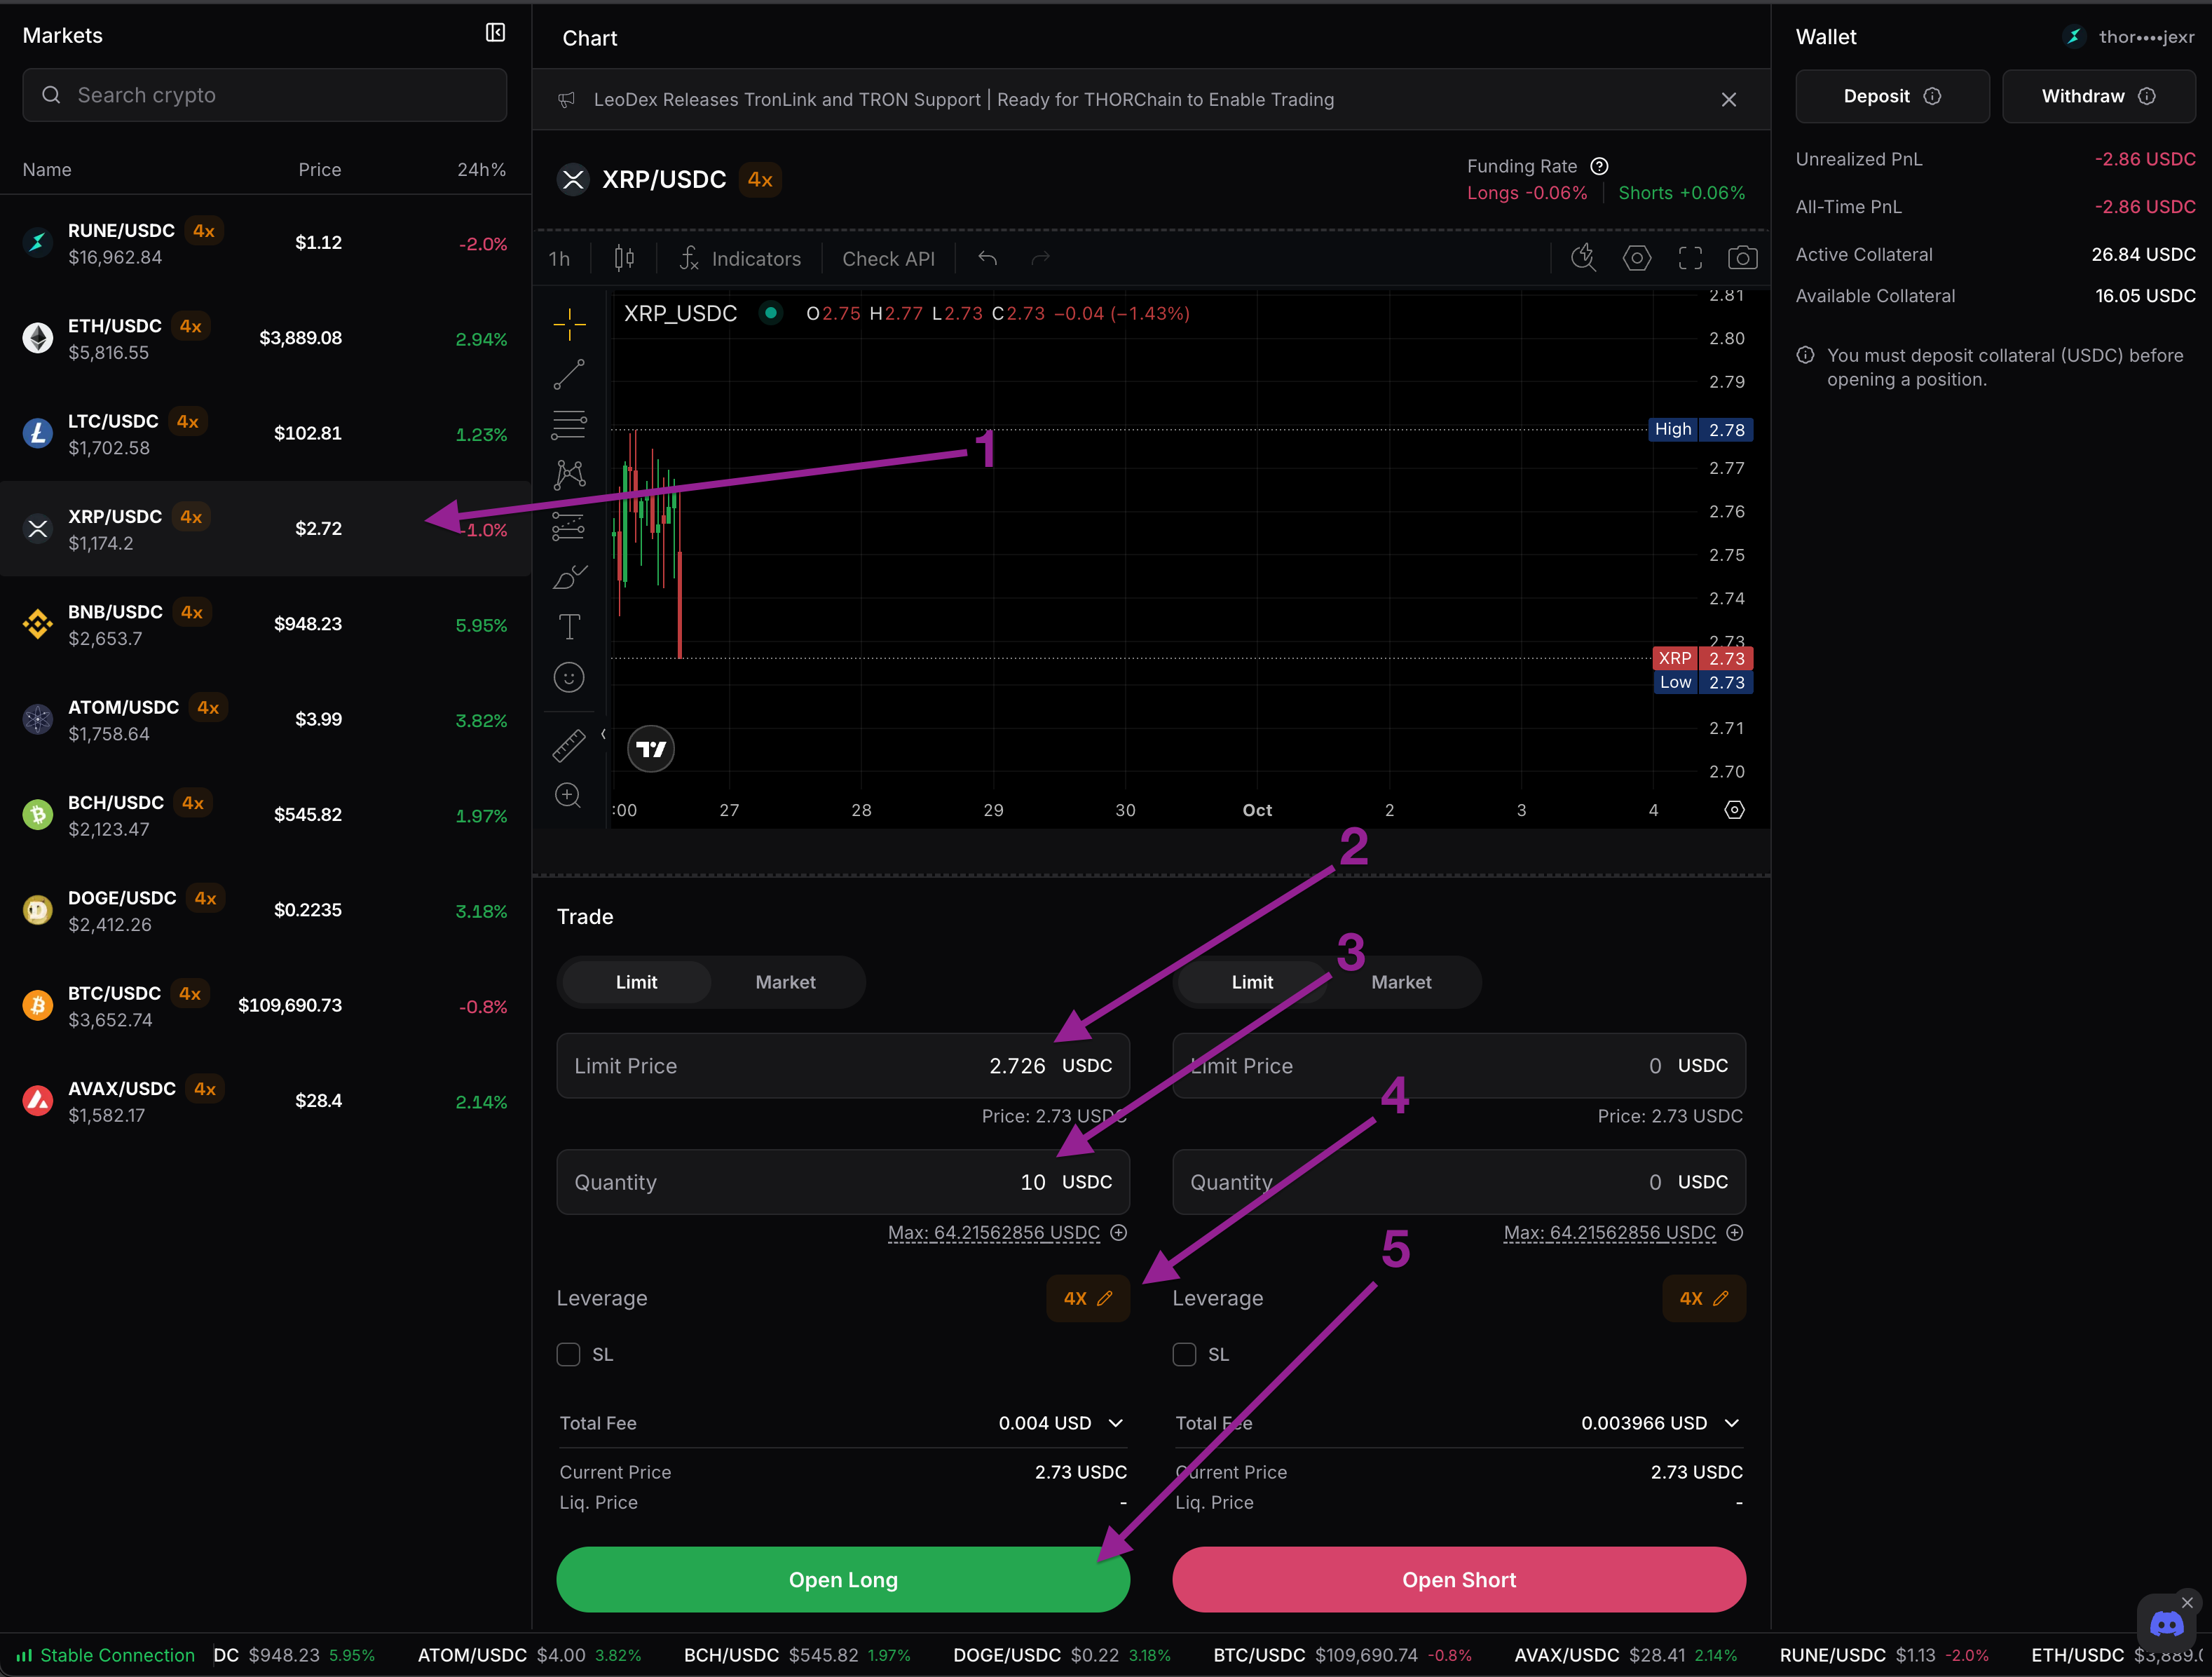Image resolution: width=2212 pixels, height=1677 pixels.
Task: Select short-side Market tab
Action: click(x=1401, y=982)
